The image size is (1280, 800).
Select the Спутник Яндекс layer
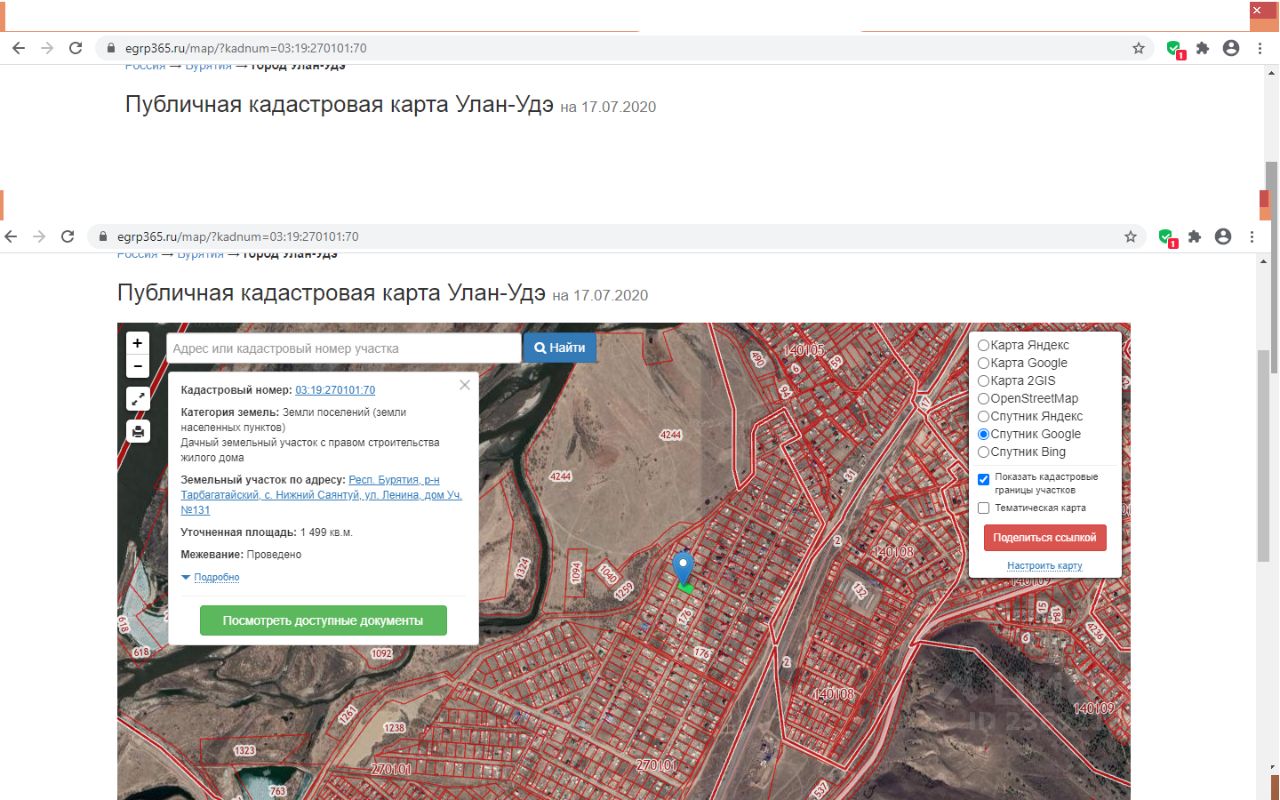(983, 416)
